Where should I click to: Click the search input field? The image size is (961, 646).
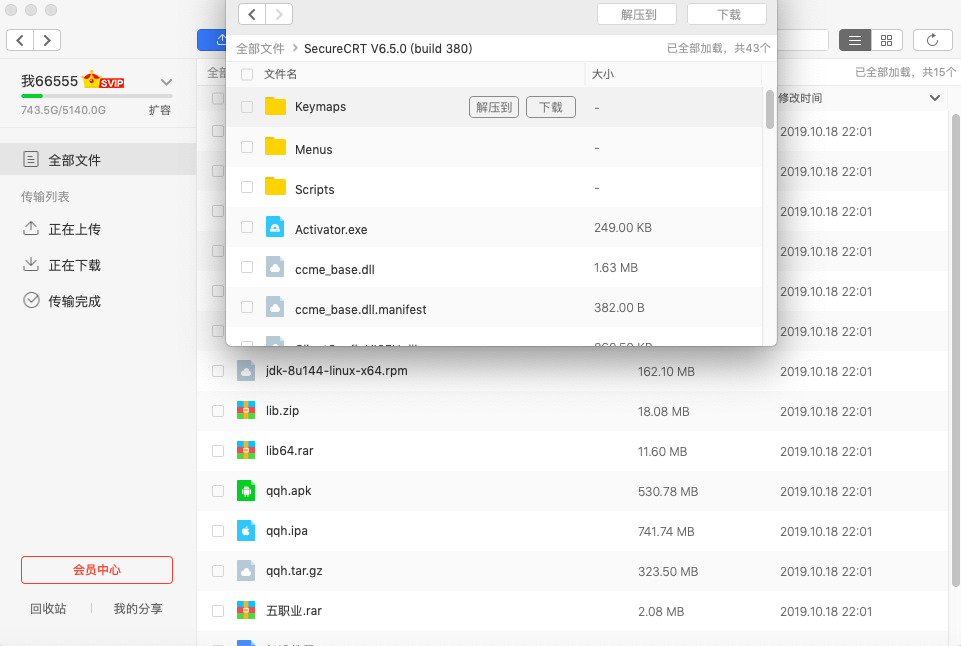click(803, 40)
